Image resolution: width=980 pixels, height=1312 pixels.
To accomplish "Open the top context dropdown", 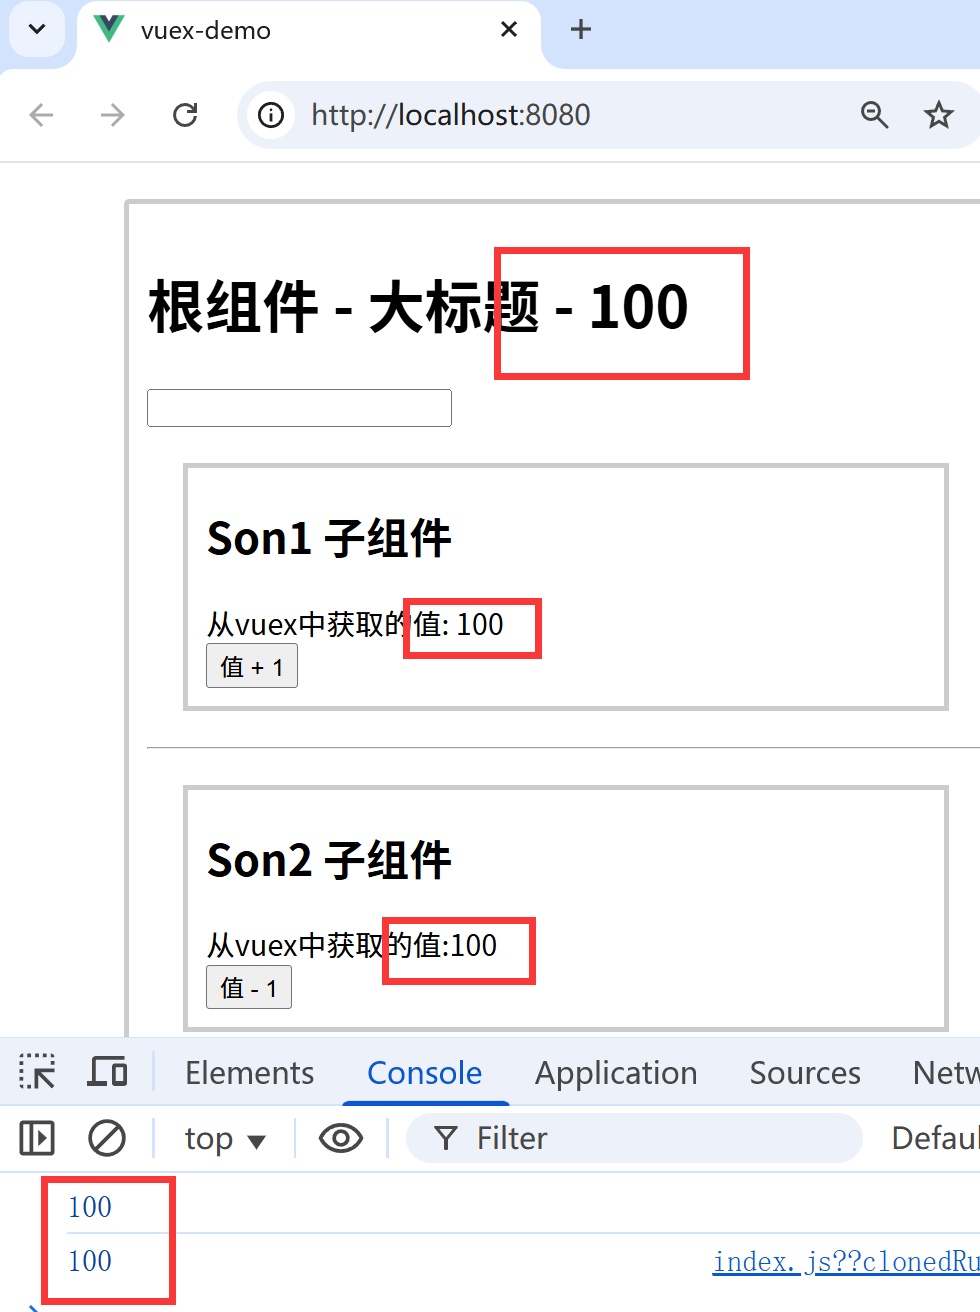I will coord(225,1139).
